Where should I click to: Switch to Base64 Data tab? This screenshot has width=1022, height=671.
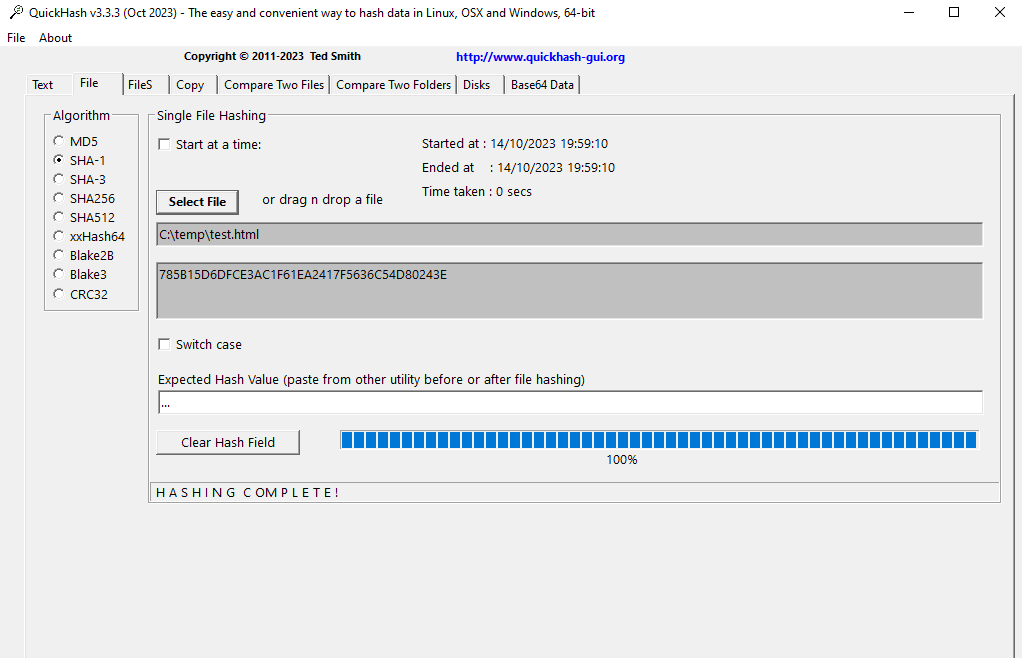pyautogui.click(x=542, y=85)
